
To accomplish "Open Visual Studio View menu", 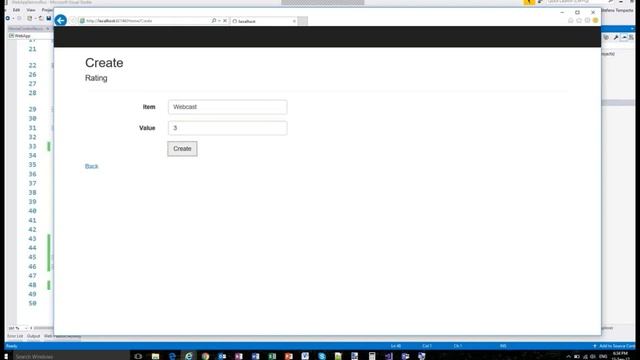I will pyautogui.click(x=31, y=10).
